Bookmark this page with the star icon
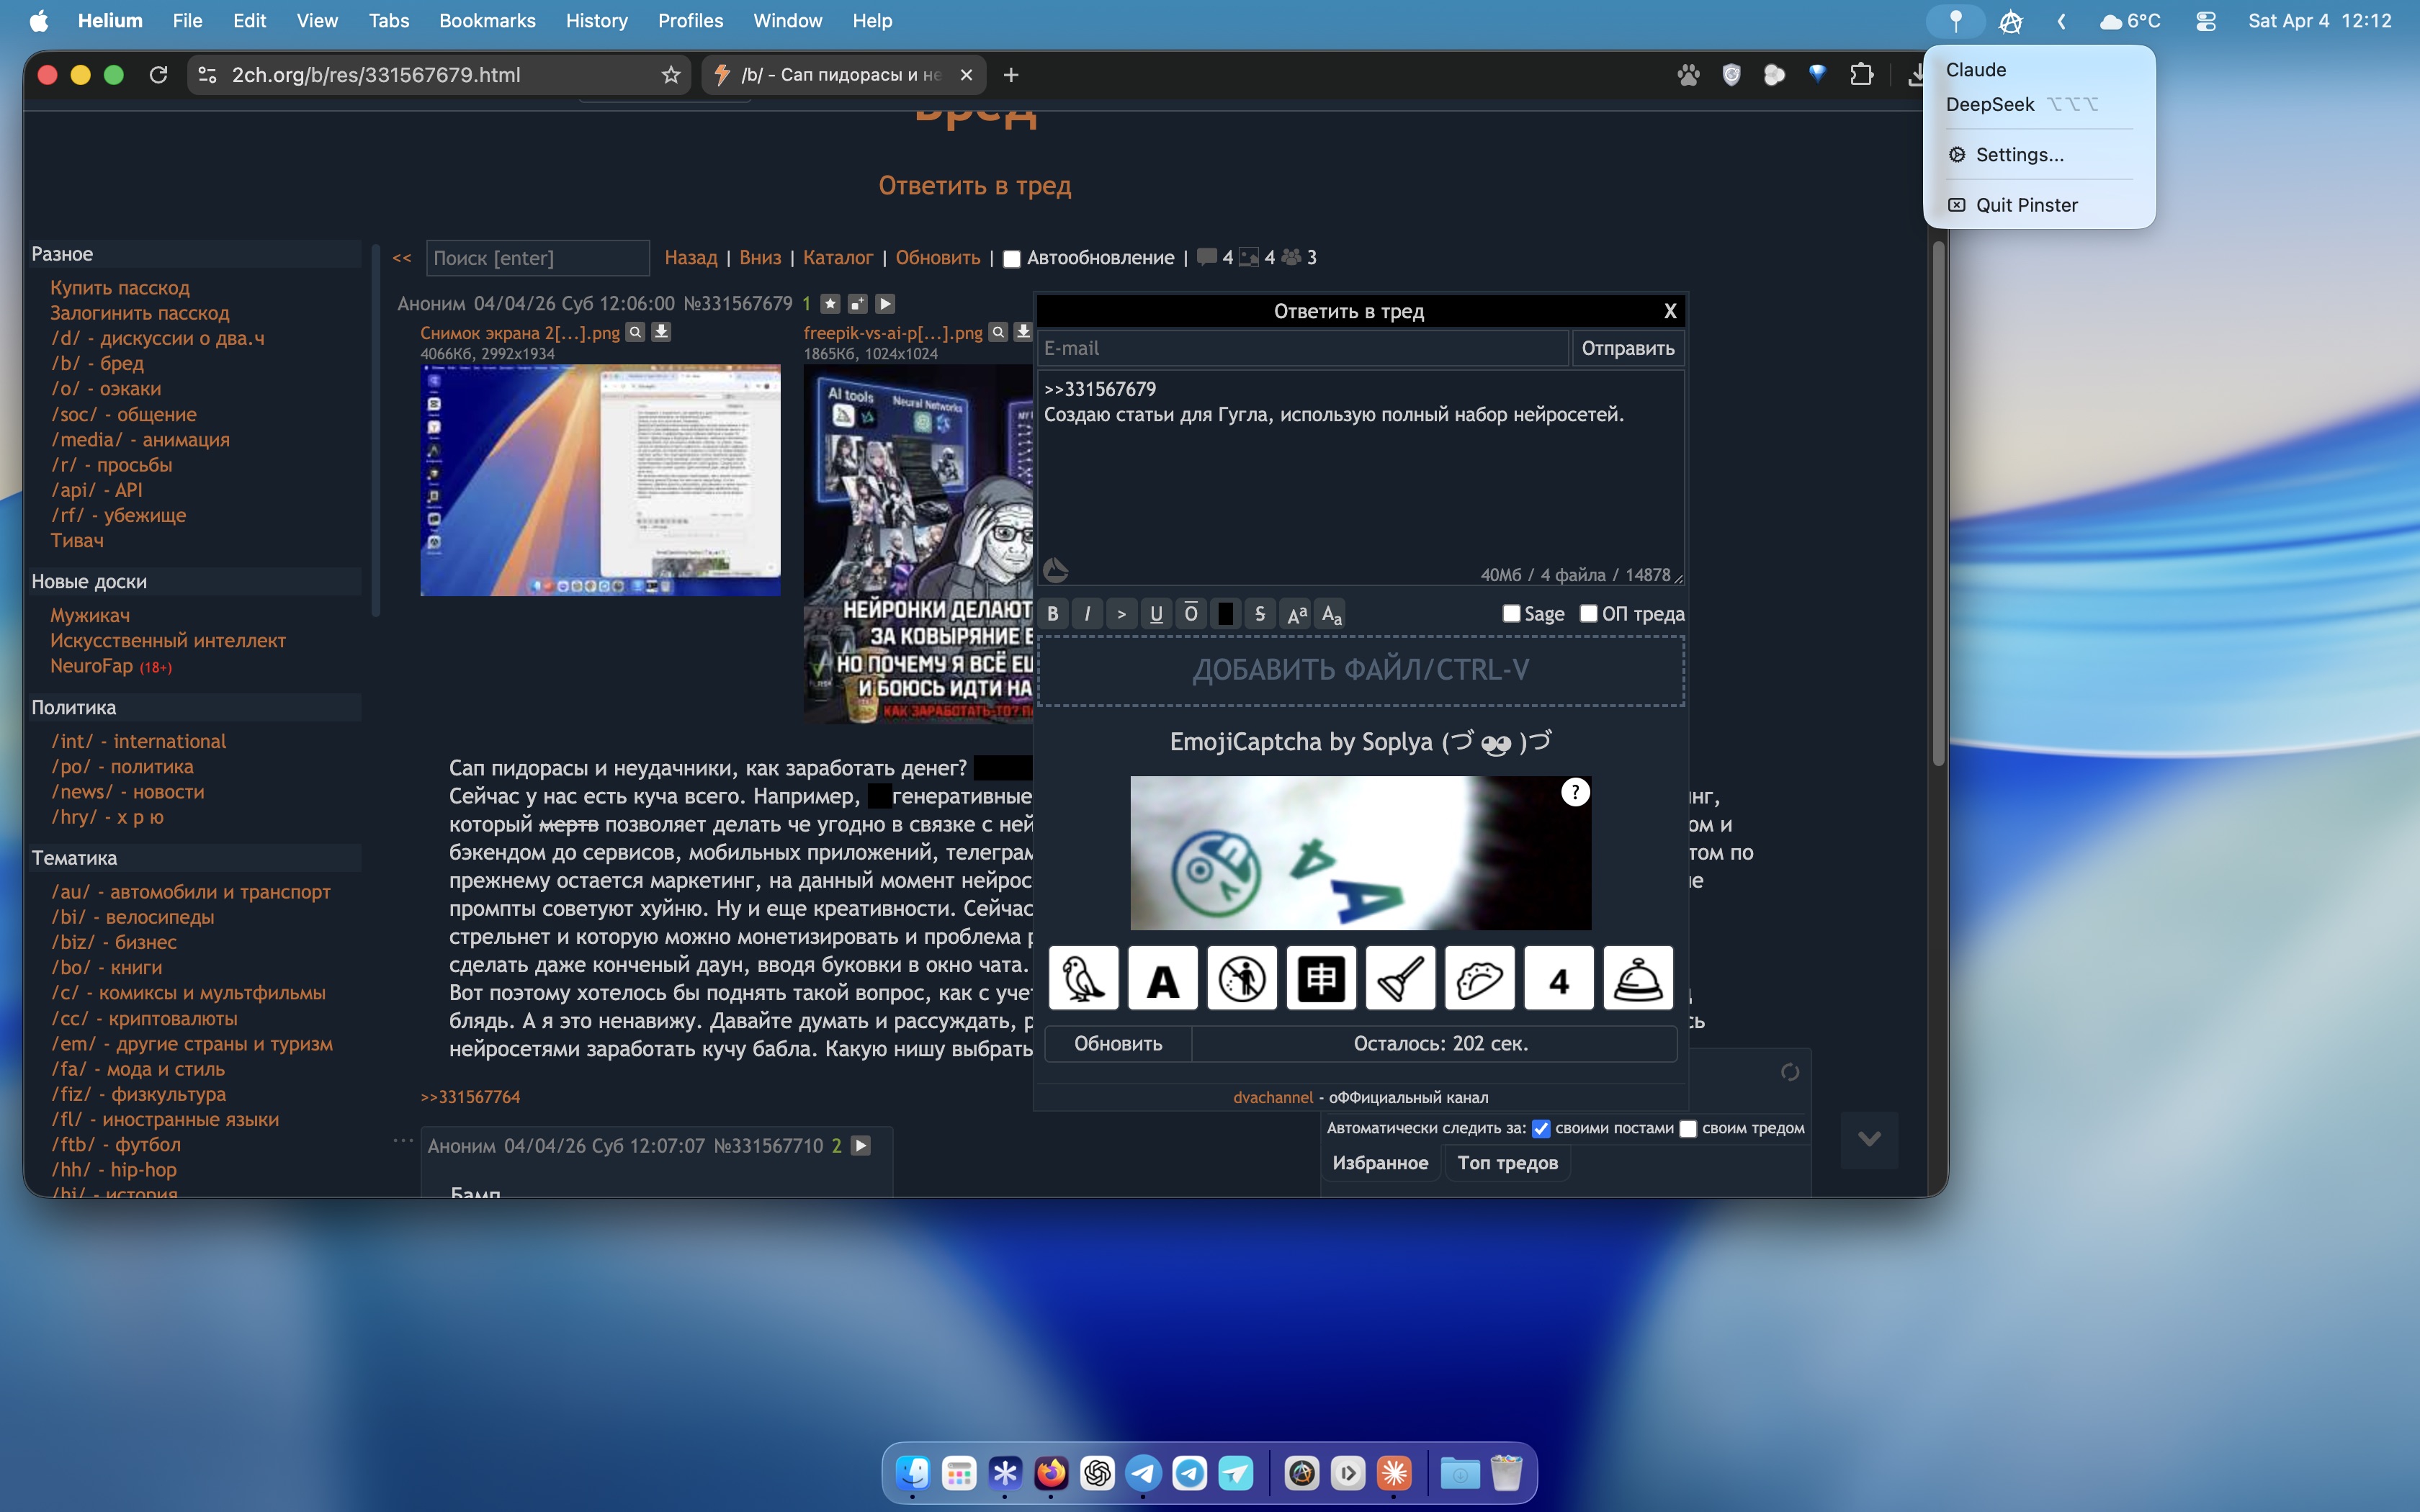This screenshot has height=1512, width=2420. pyautogui.click(x=671, y=75)
